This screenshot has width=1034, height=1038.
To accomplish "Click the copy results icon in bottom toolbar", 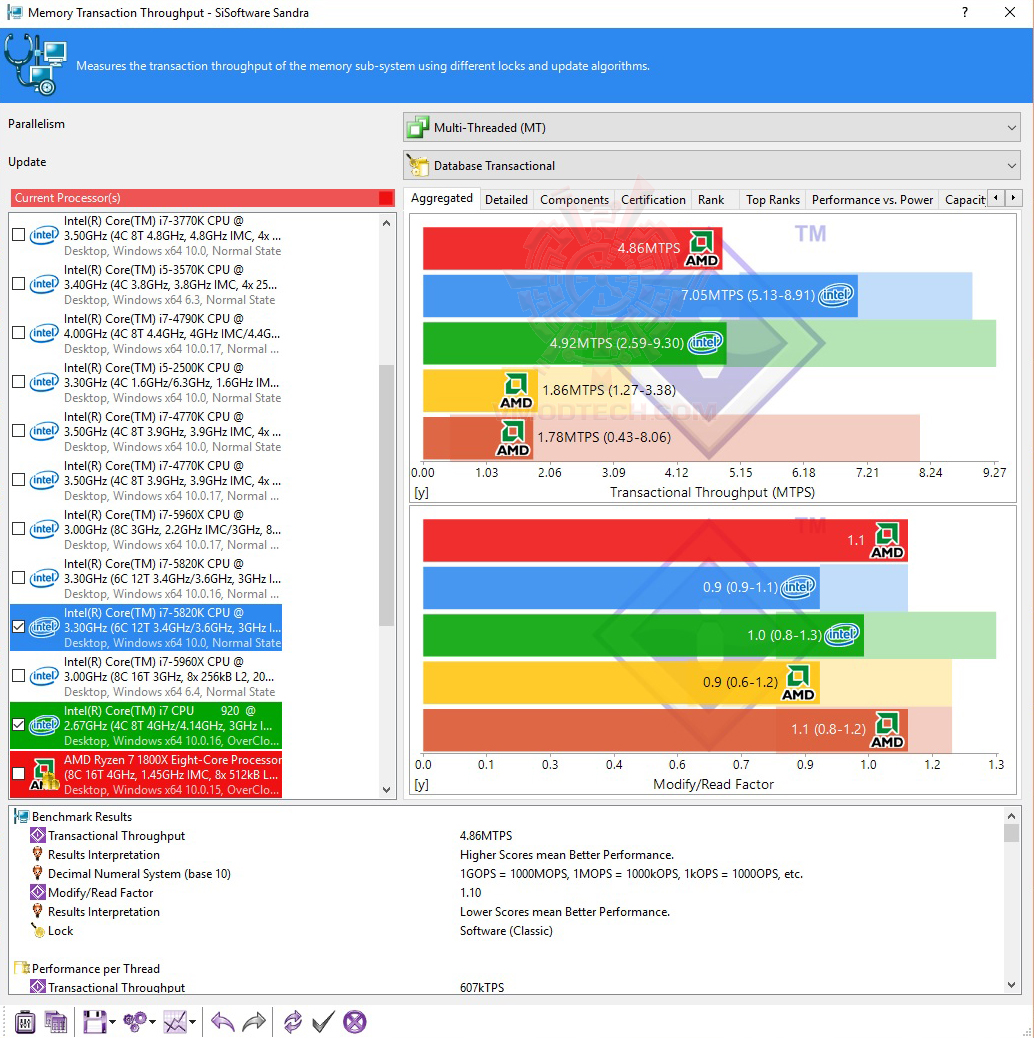I will (x=56, y=1022).
